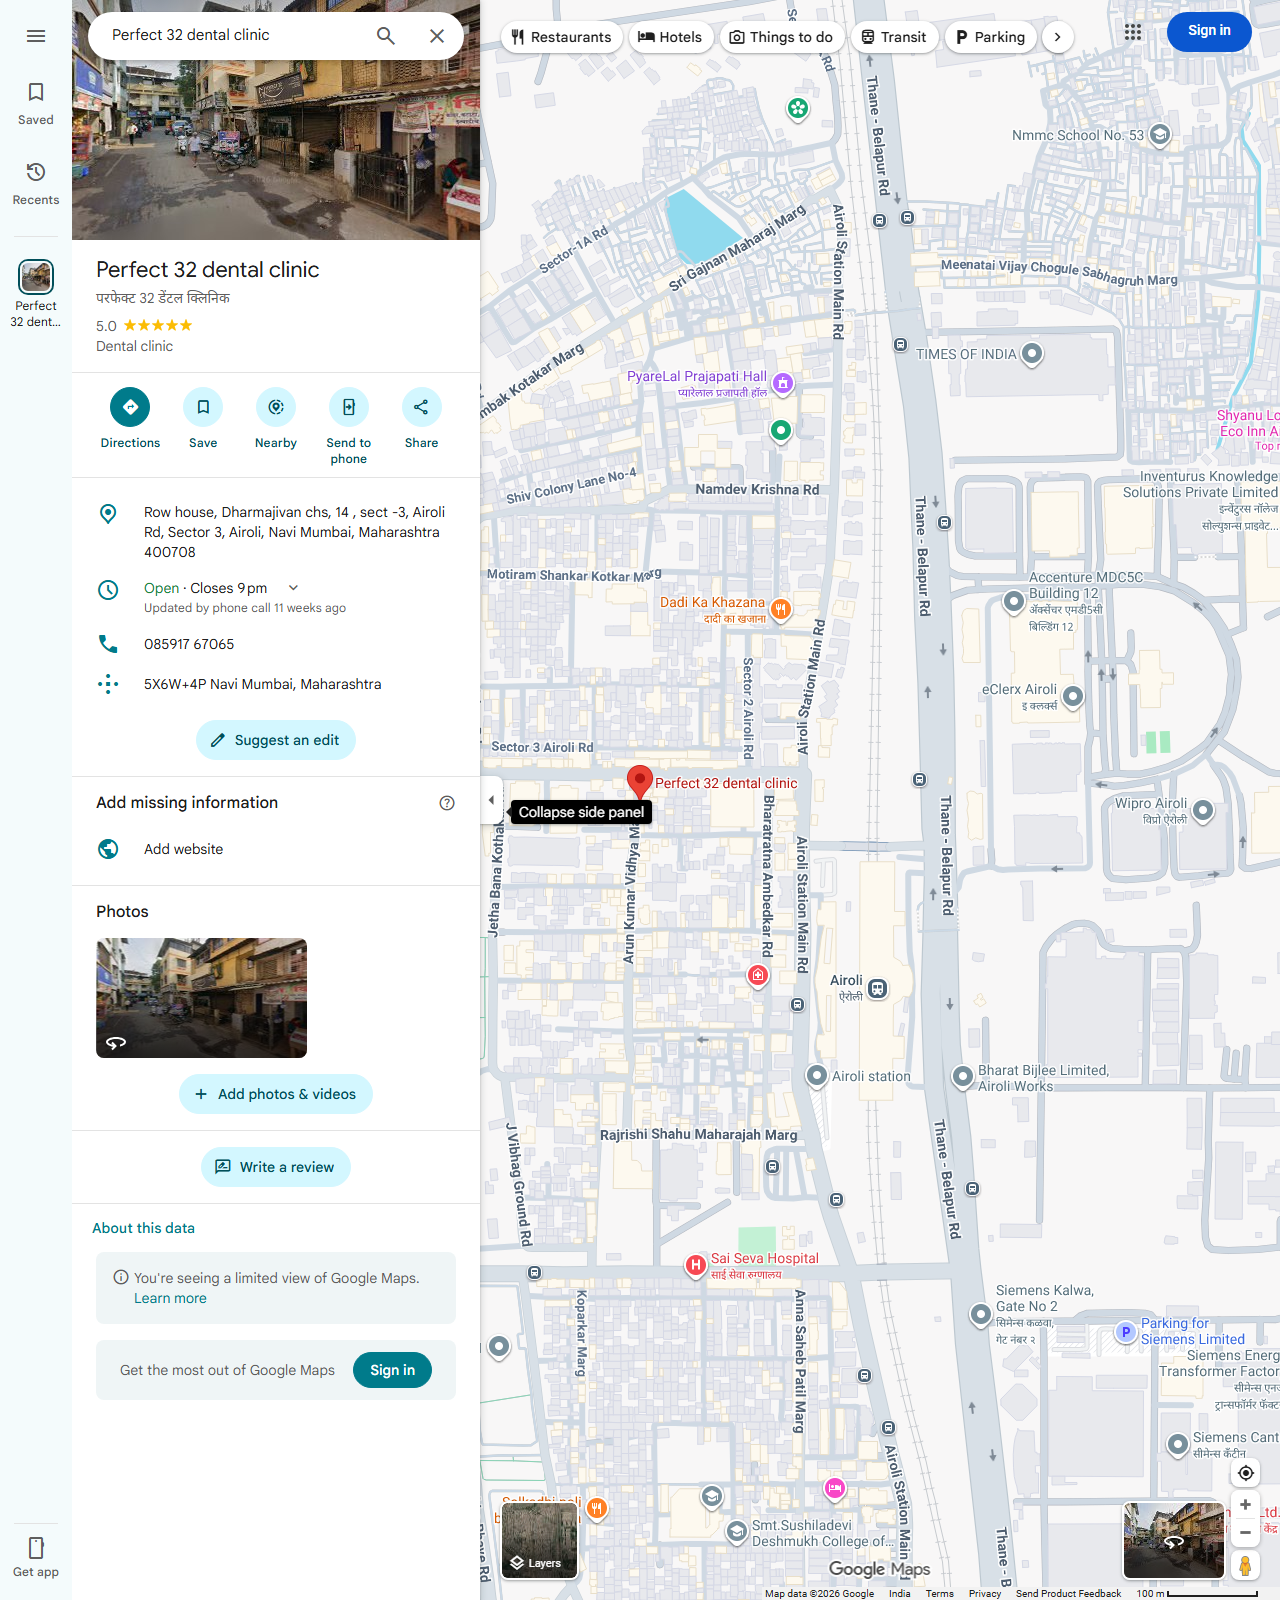Select the Restaurants filter chip

point(561,37)
